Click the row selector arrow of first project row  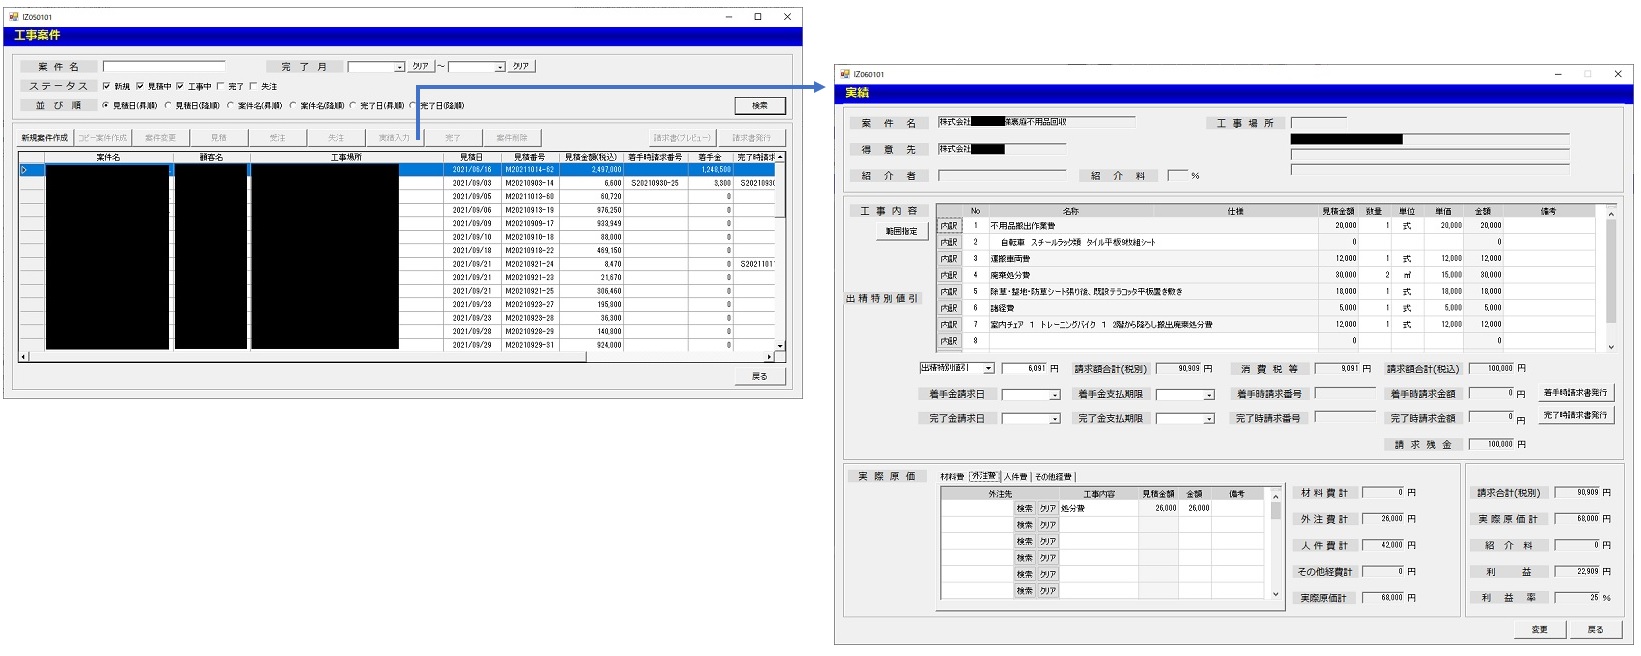click(31, 170)
